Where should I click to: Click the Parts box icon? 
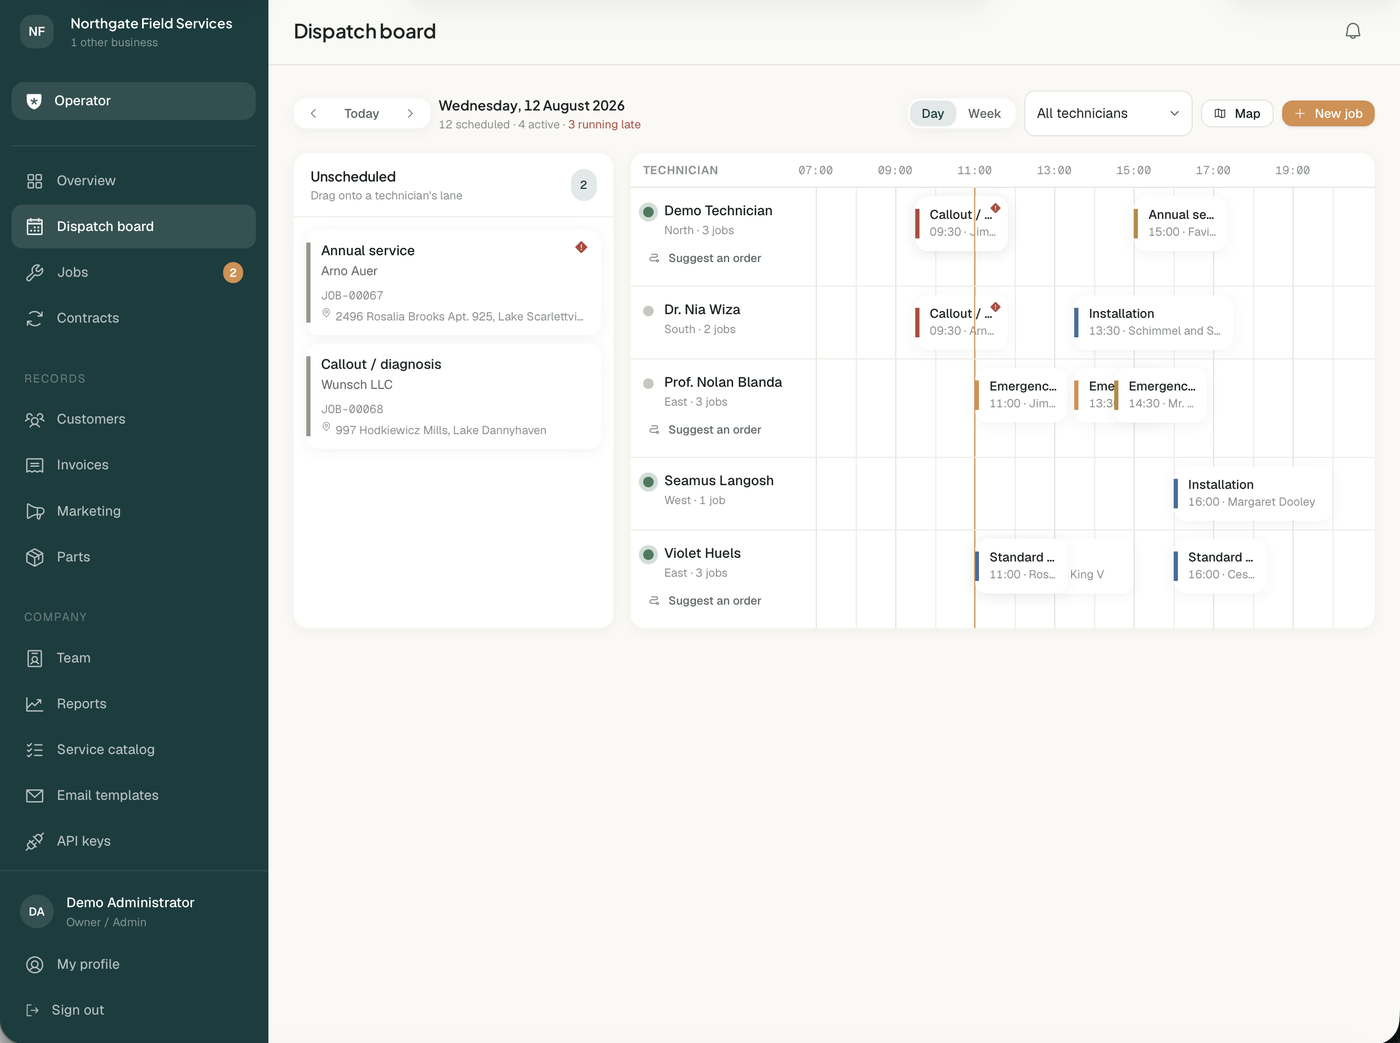[x=35, y=557]
